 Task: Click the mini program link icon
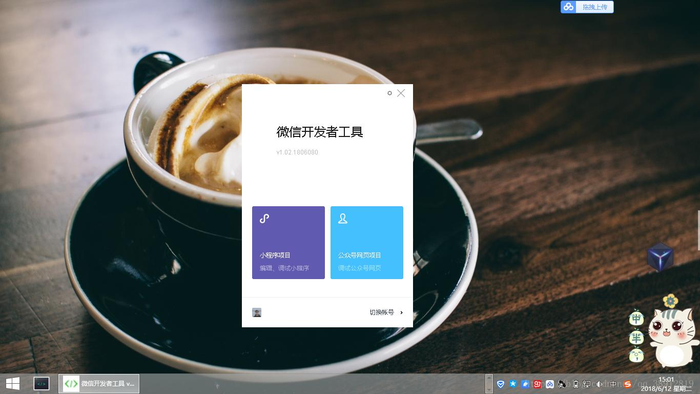coord(264,219)
